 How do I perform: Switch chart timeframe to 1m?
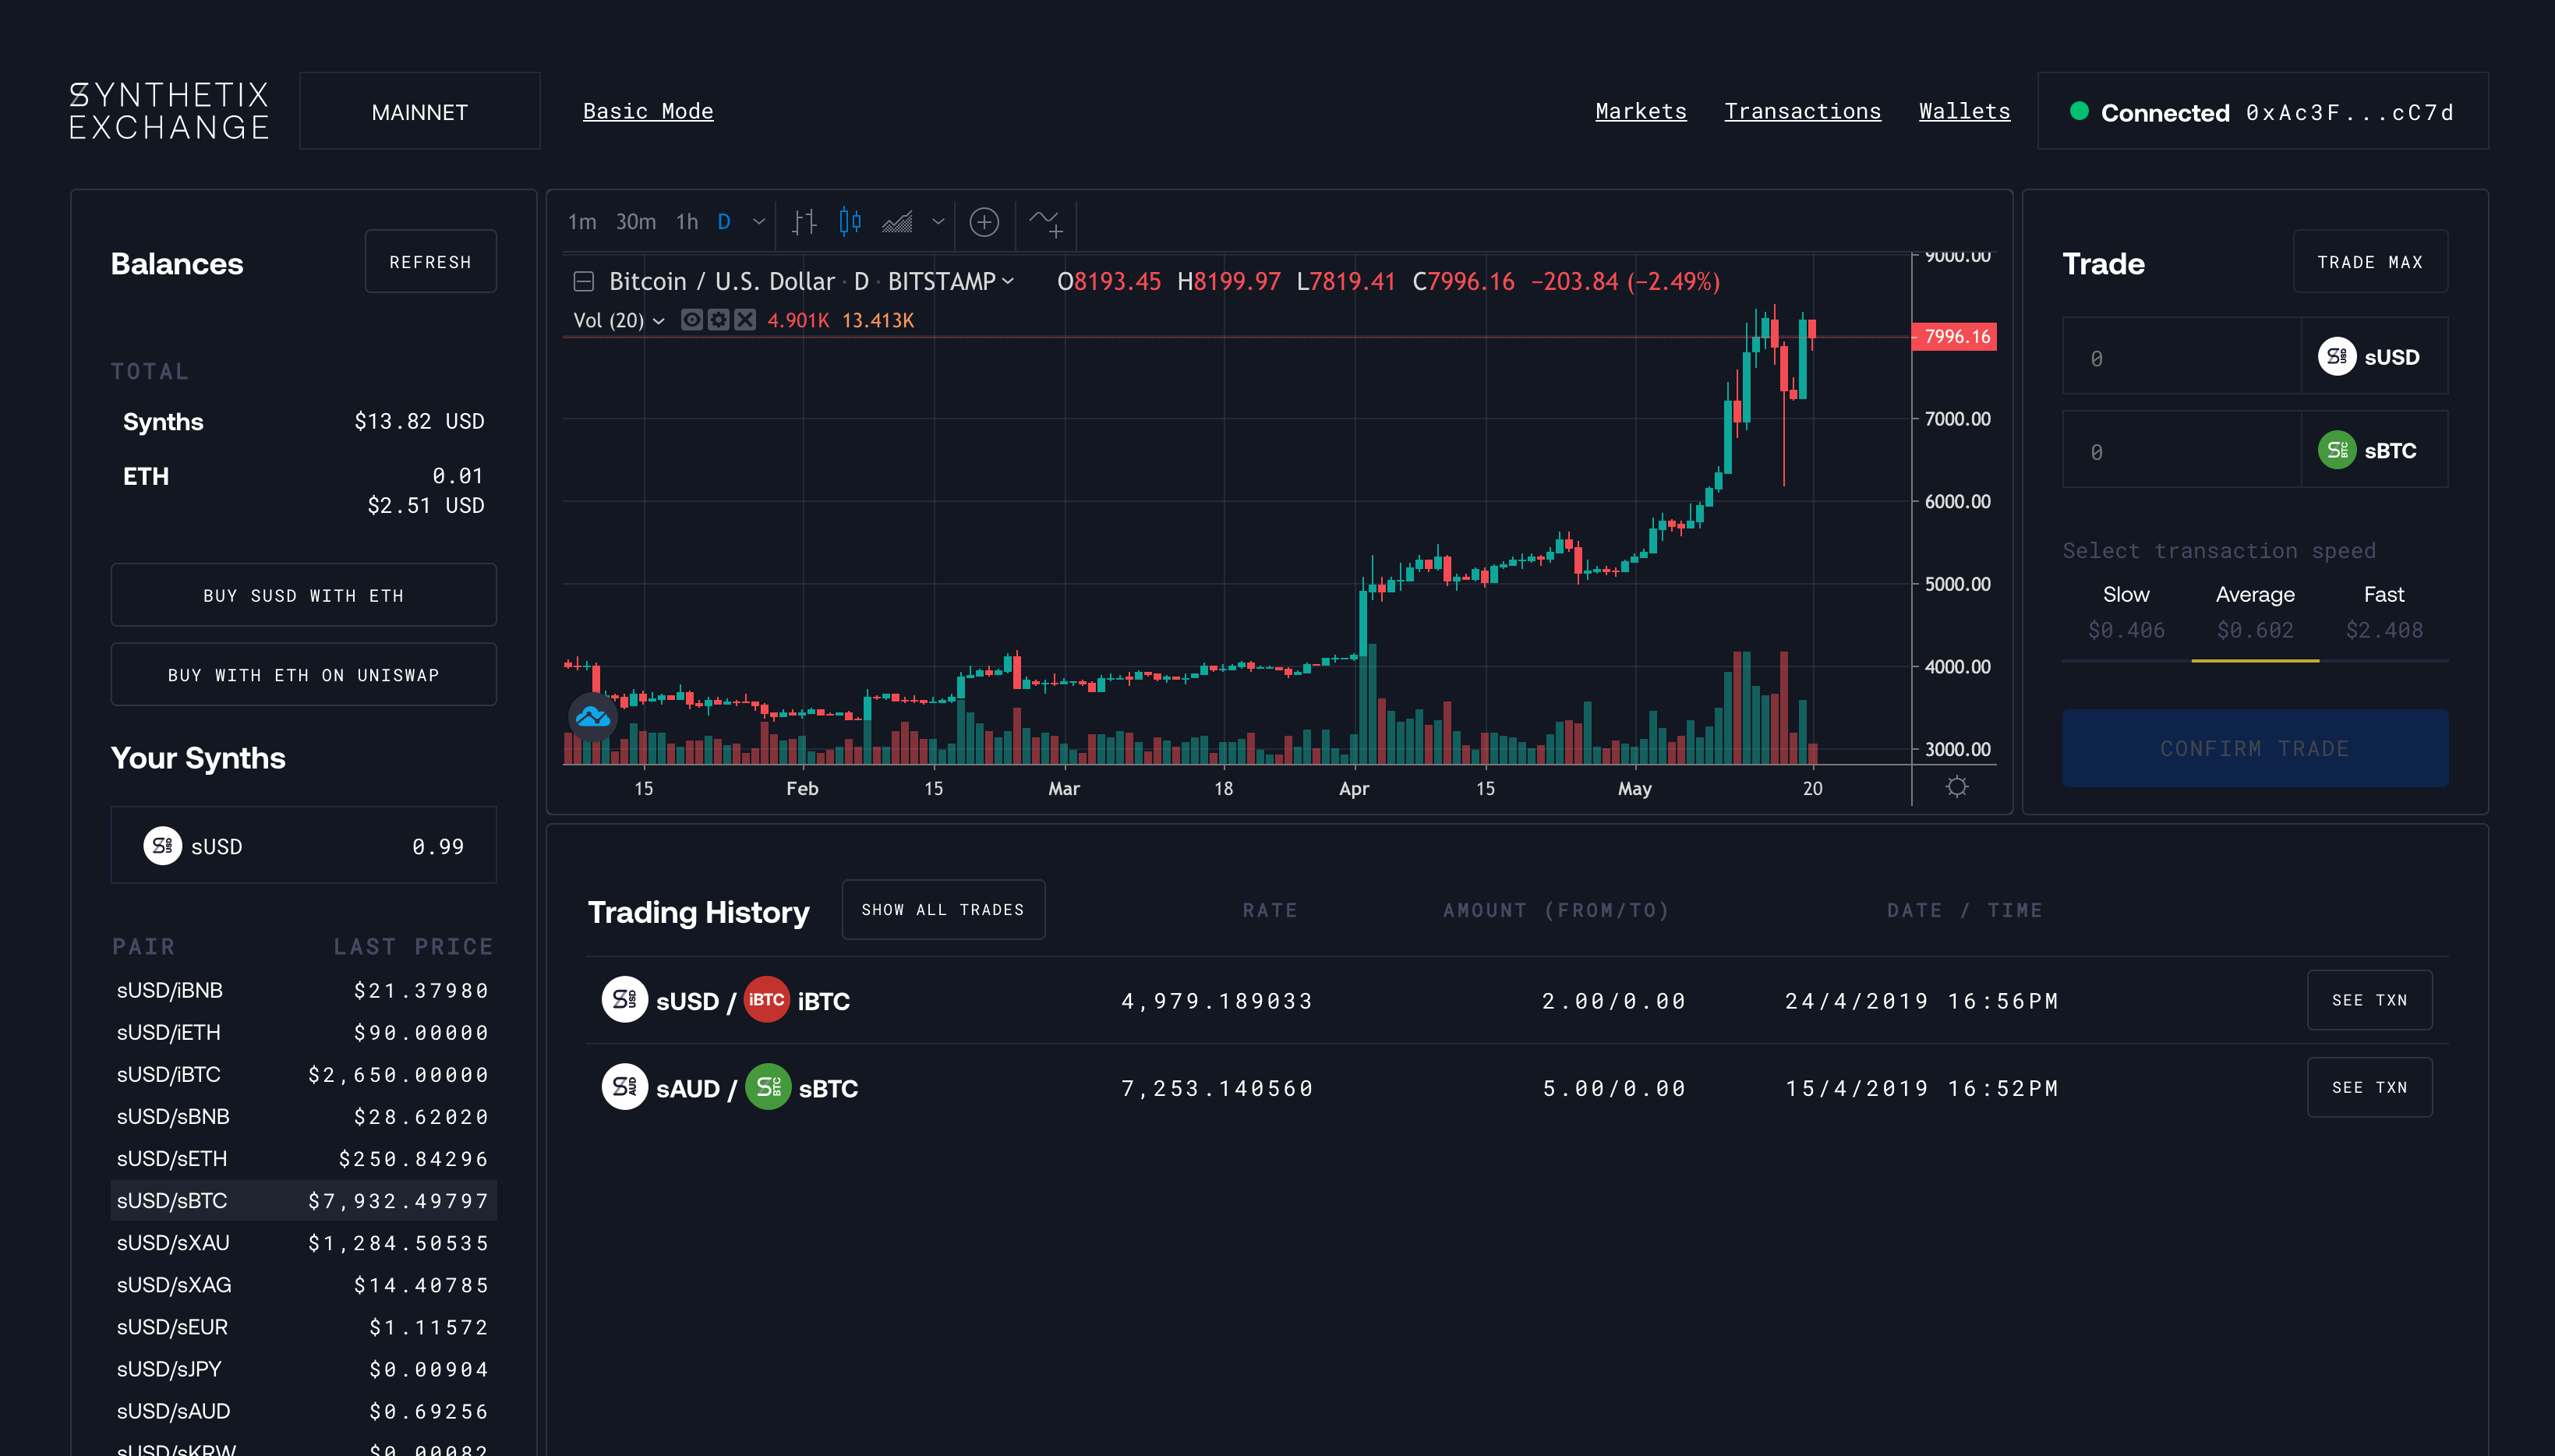point(583,222)
